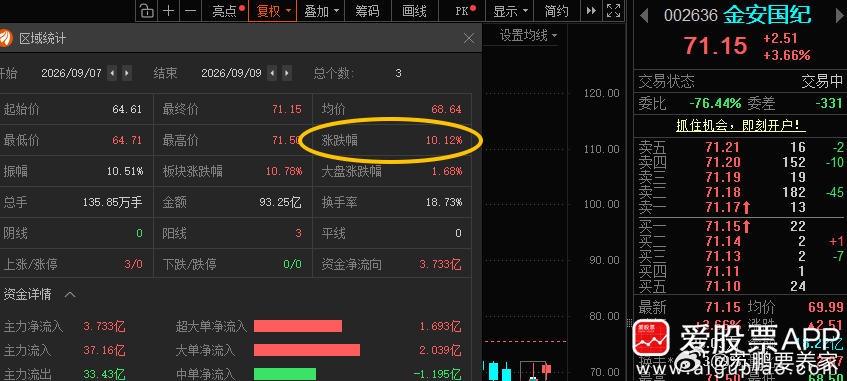The height and width of the screenshot is (381, 847).
Task: Click the 委比 value -76.44%
Action: pyautogui.click(x=715, y=103)
